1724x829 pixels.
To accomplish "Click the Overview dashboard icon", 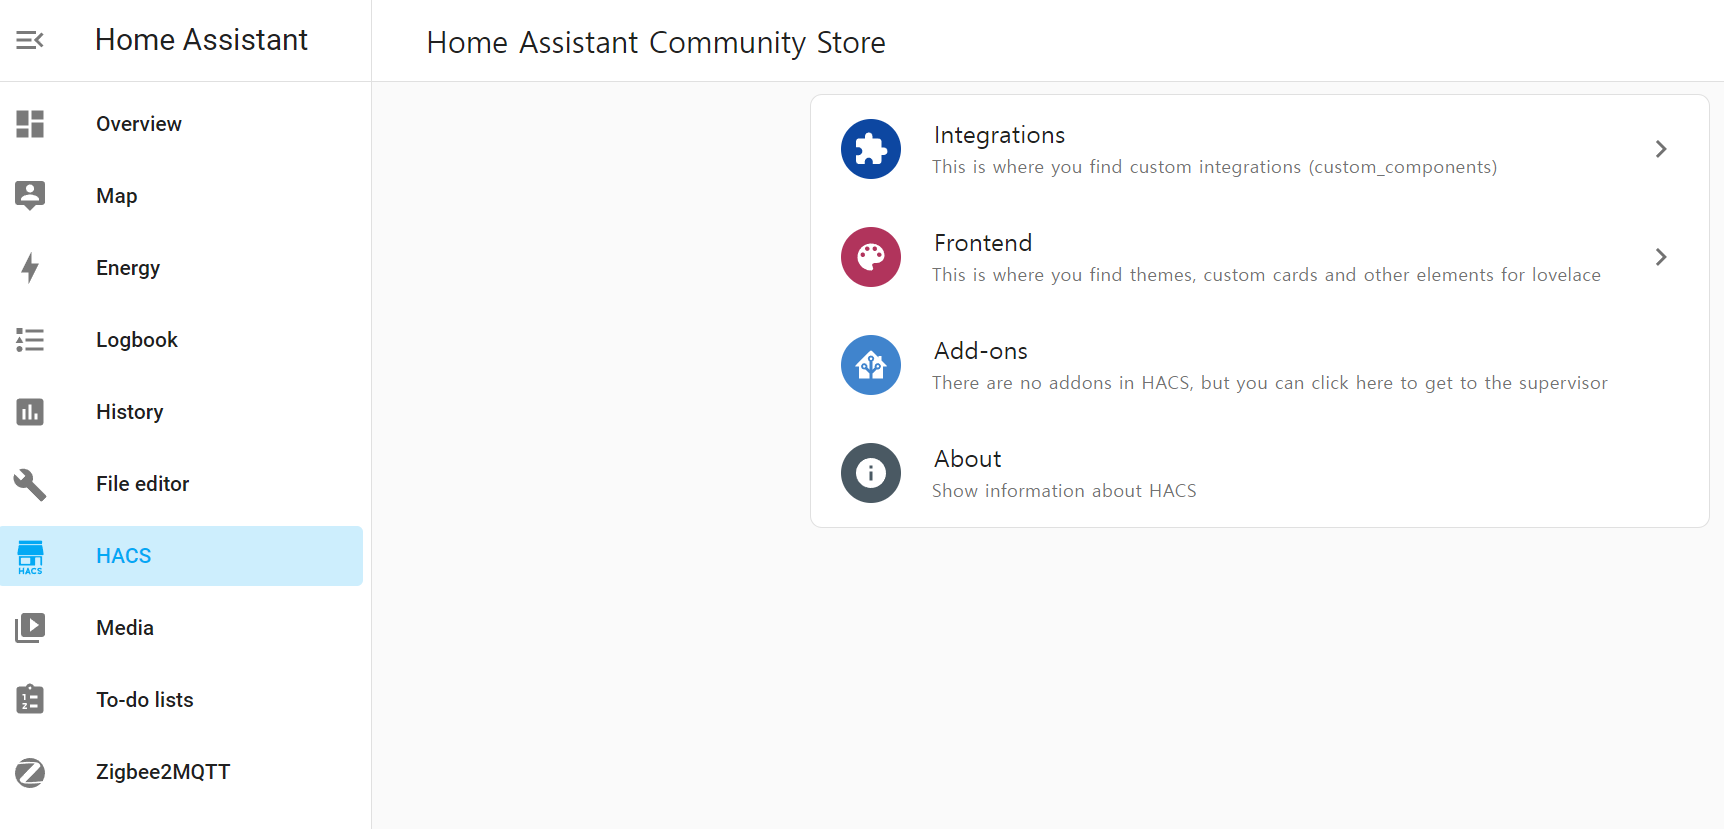I will coord(30,124).
